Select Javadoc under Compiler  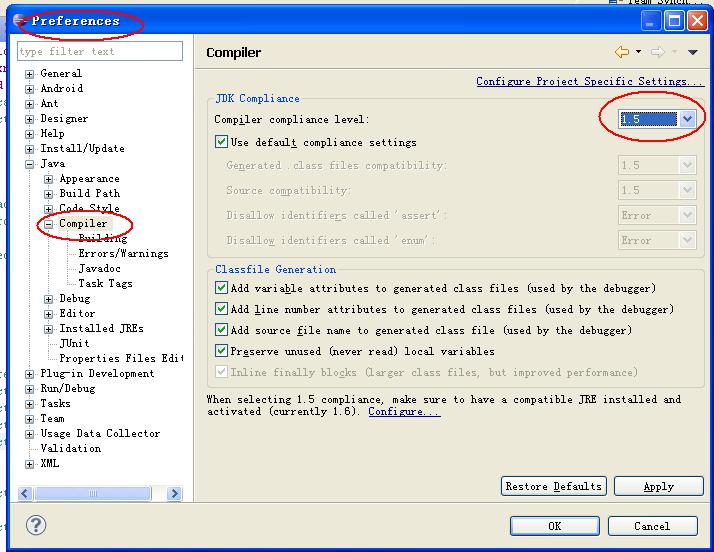pos(99,268)
